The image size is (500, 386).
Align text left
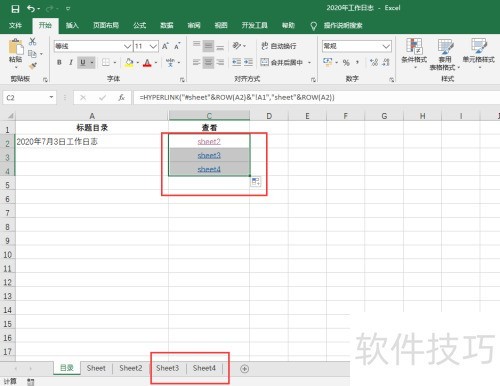pos(197,62)
